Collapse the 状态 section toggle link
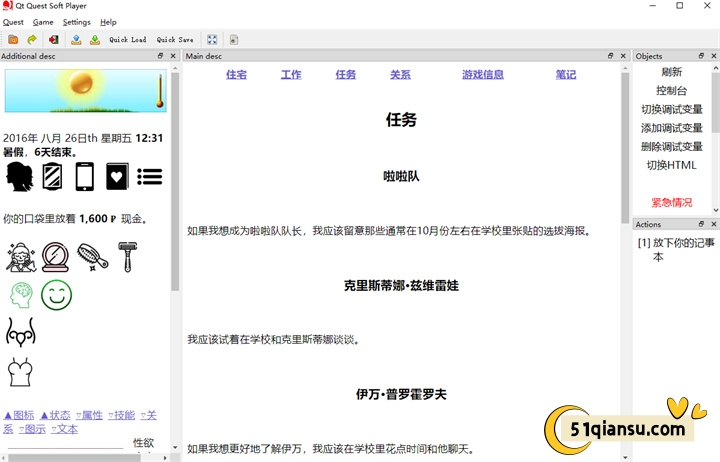720x462 pixels. click(55, 415)
